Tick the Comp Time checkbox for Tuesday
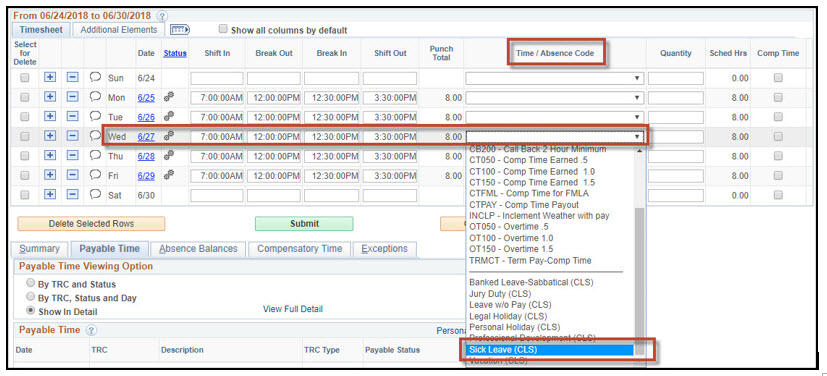 pos(778,117)
